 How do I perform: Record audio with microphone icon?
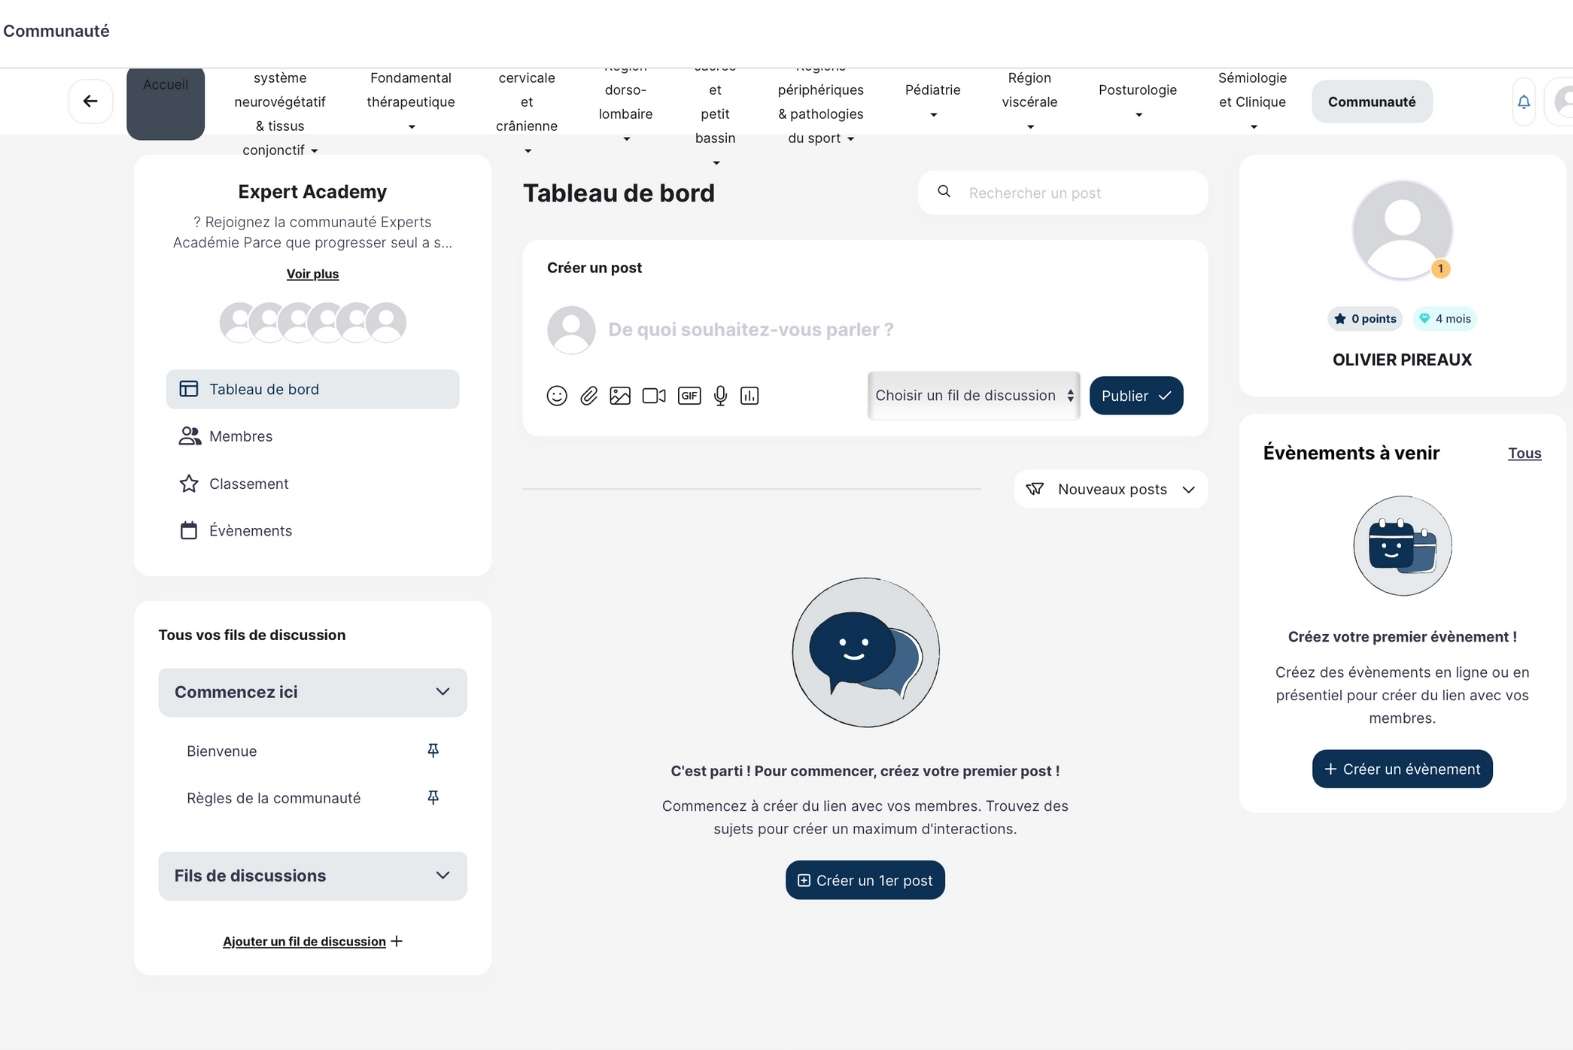720,396
